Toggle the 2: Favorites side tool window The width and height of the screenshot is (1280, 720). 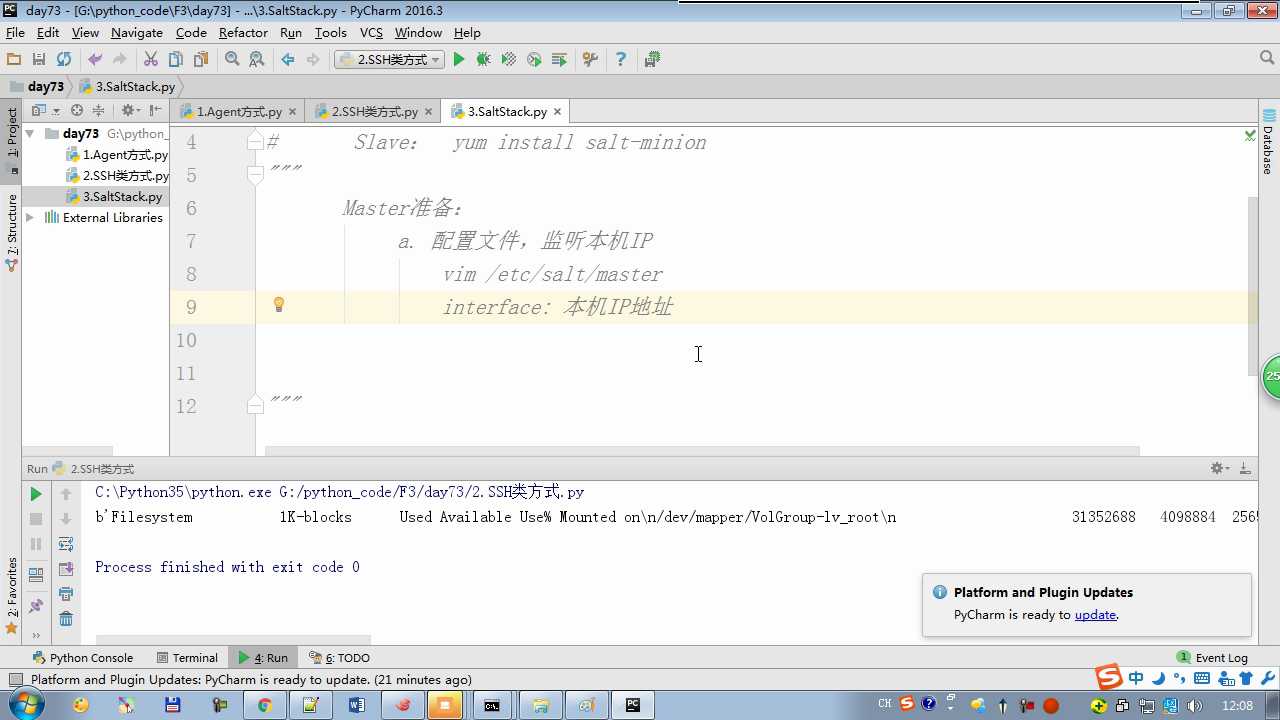pos(12,595)
